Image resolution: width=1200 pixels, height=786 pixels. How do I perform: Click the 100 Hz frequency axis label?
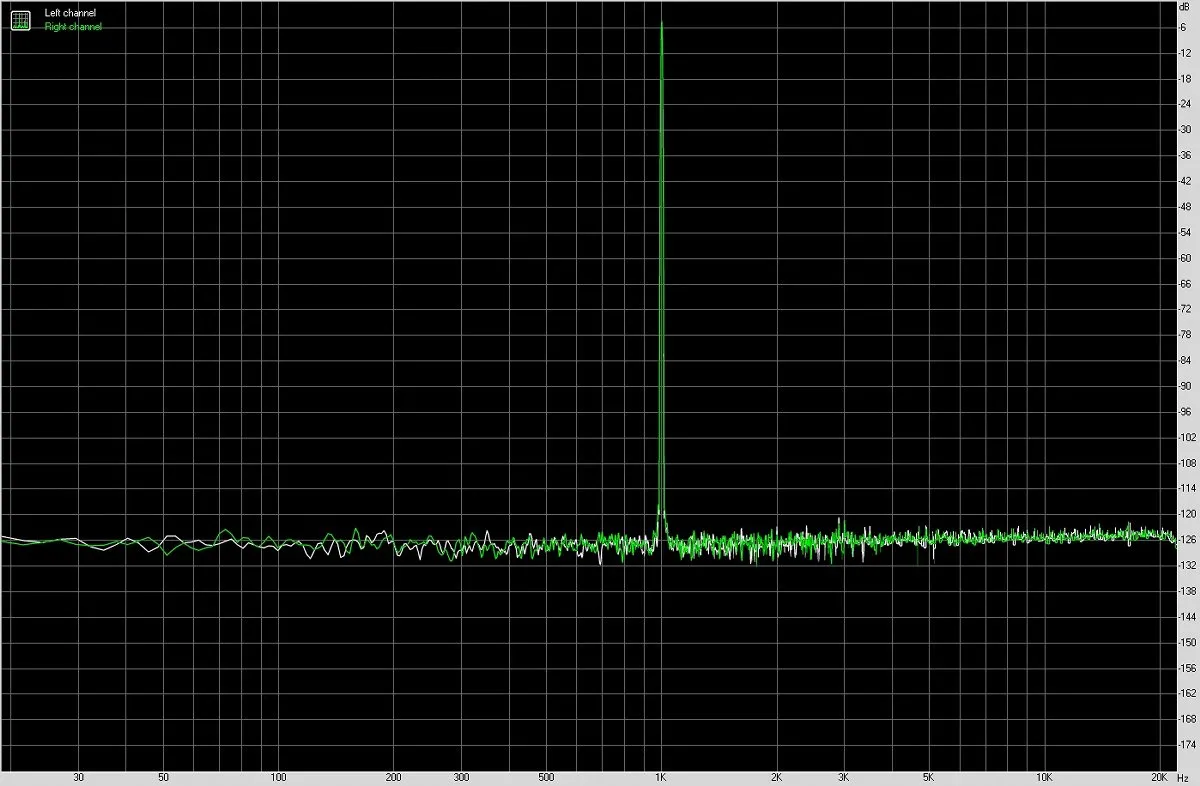279,777
